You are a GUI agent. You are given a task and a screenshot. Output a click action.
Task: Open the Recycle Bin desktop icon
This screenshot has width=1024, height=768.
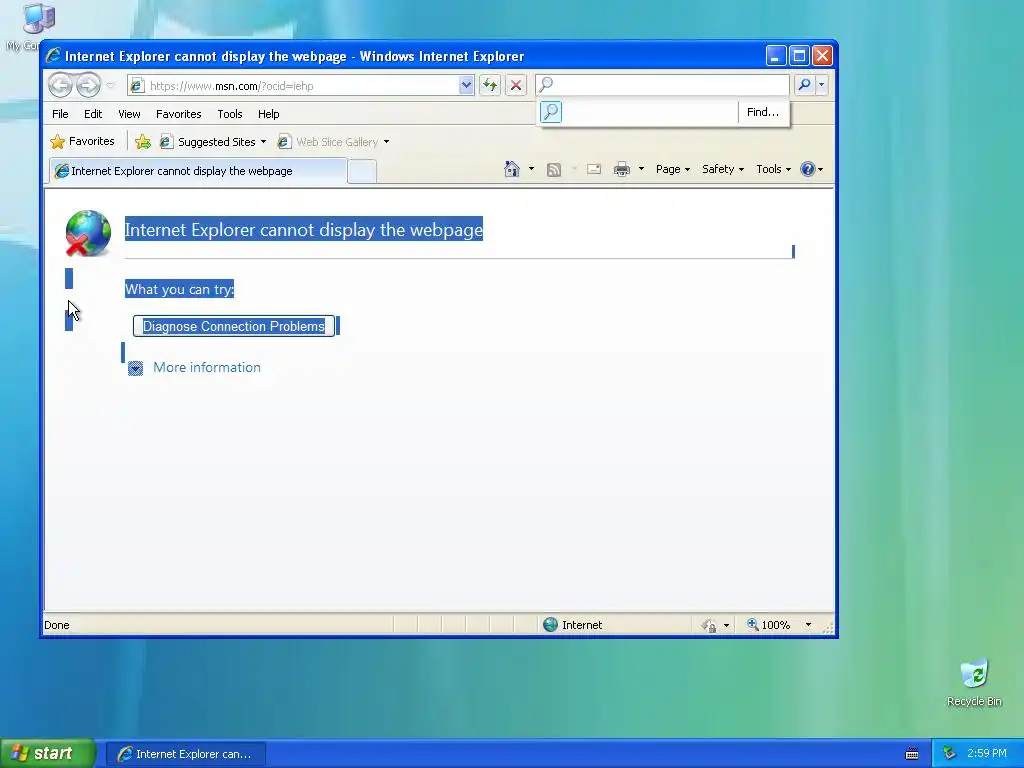(974, 683)
